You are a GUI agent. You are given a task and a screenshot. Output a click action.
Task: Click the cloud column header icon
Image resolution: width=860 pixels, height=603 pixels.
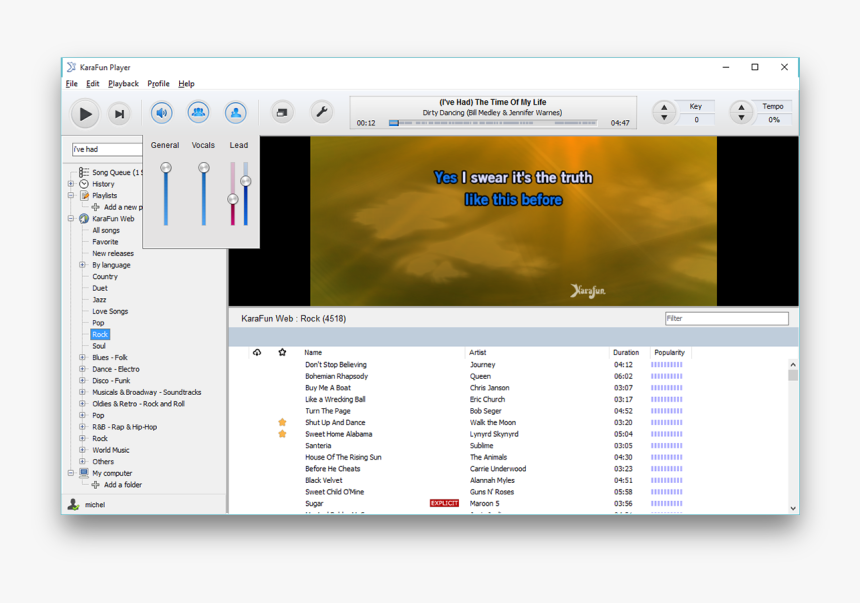pyautogui.click(x=257, y=352)
